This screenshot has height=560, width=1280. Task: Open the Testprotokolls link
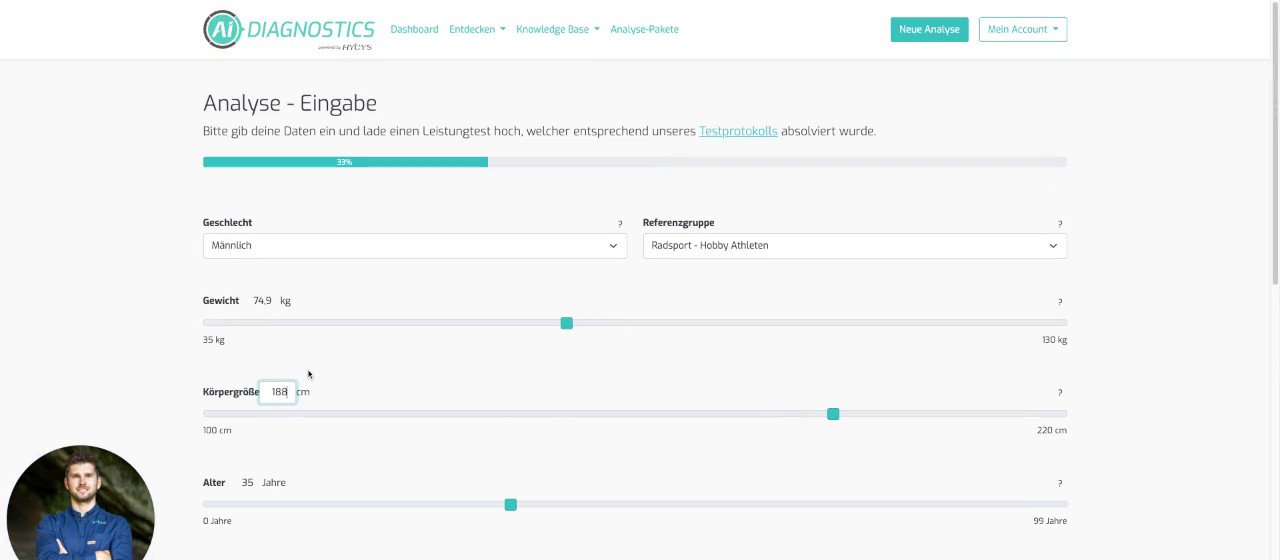[738, 131]
